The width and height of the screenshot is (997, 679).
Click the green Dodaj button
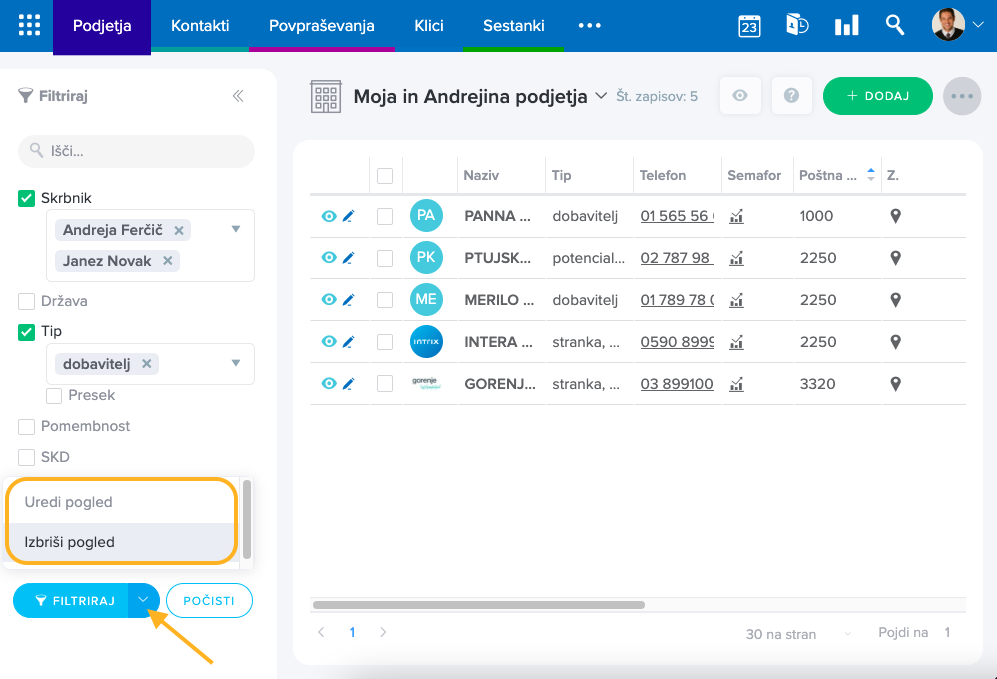[877, 96]
